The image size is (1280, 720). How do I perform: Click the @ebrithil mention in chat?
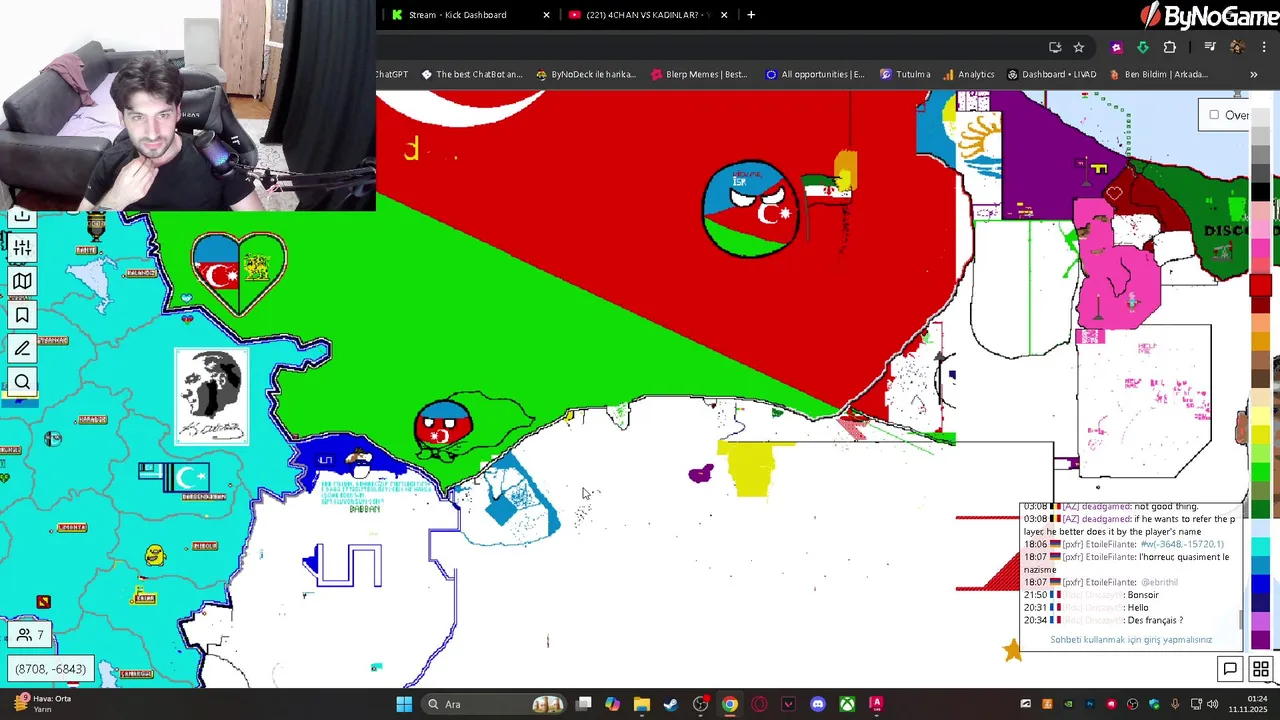(x=1159, y=582)
